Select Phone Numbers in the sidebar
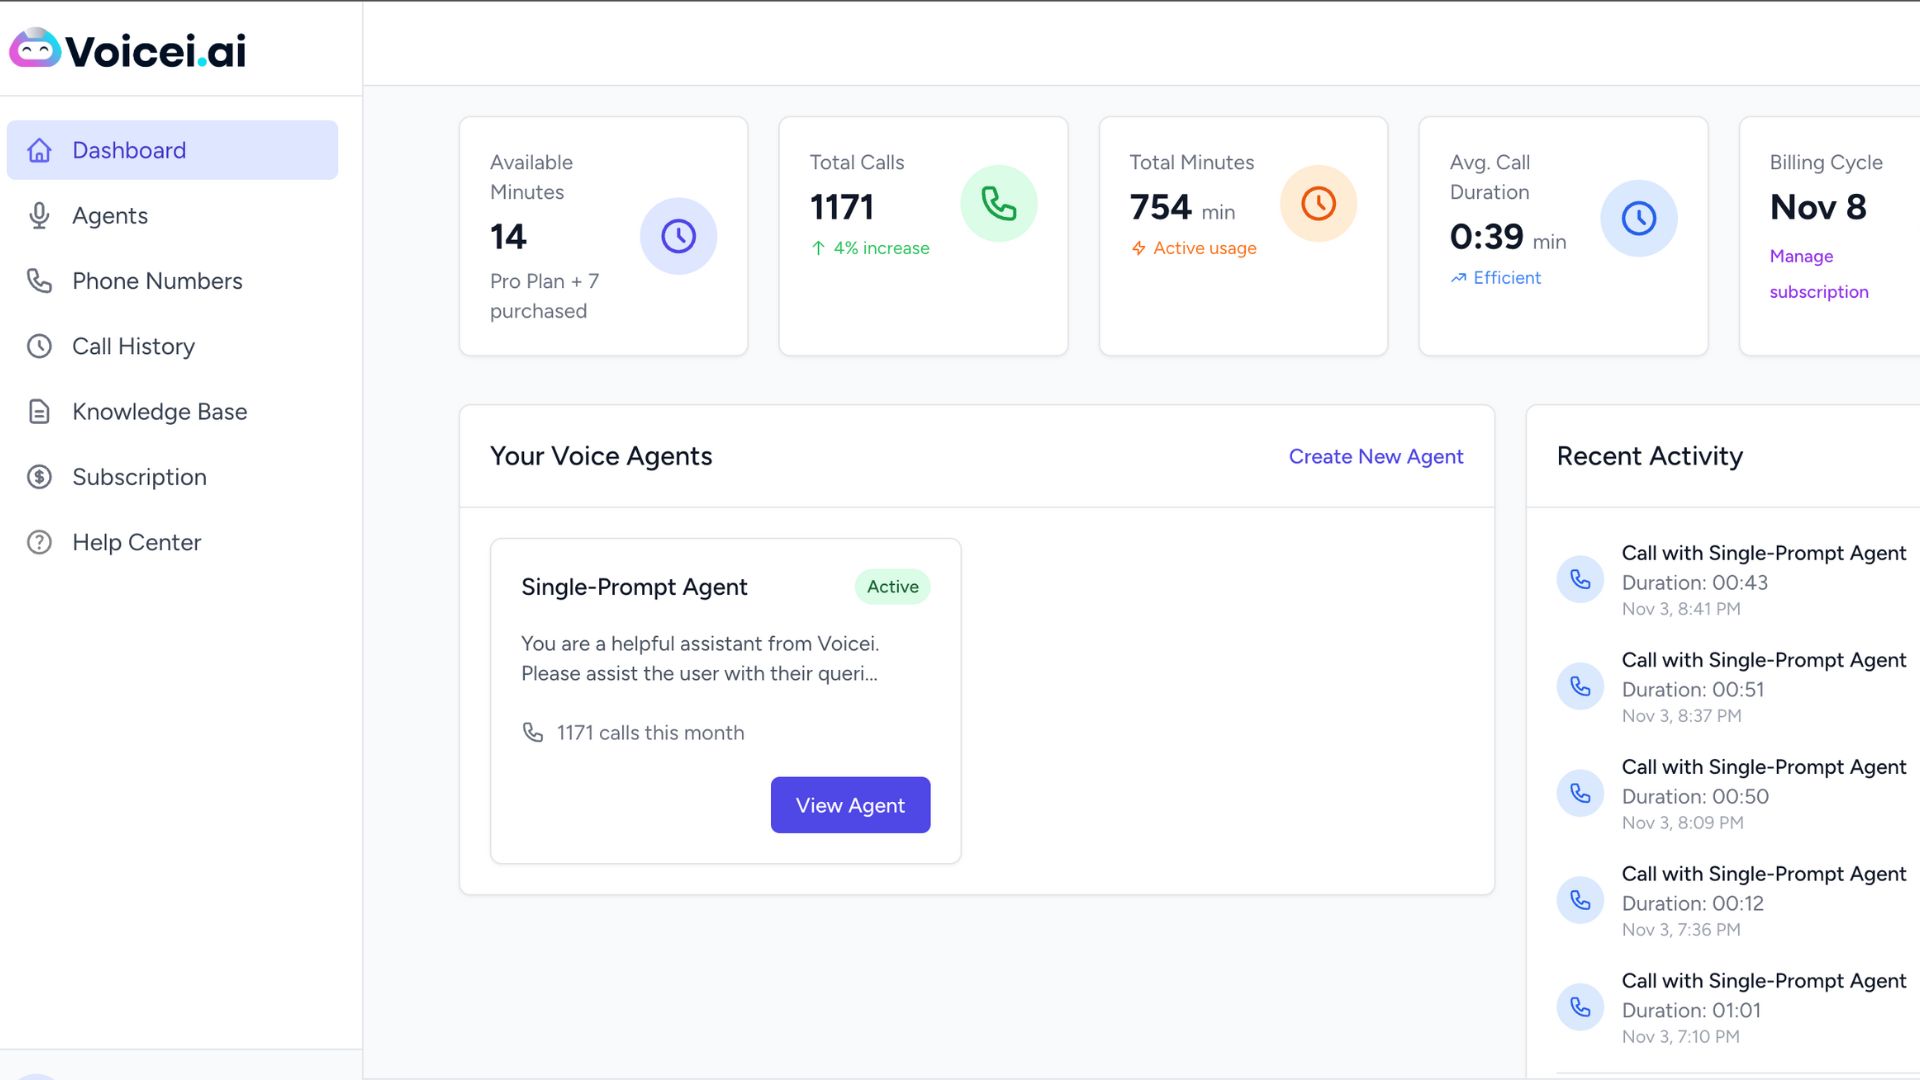The image size is (1920, 1080). pyautogui.click(x=157, y=281)
